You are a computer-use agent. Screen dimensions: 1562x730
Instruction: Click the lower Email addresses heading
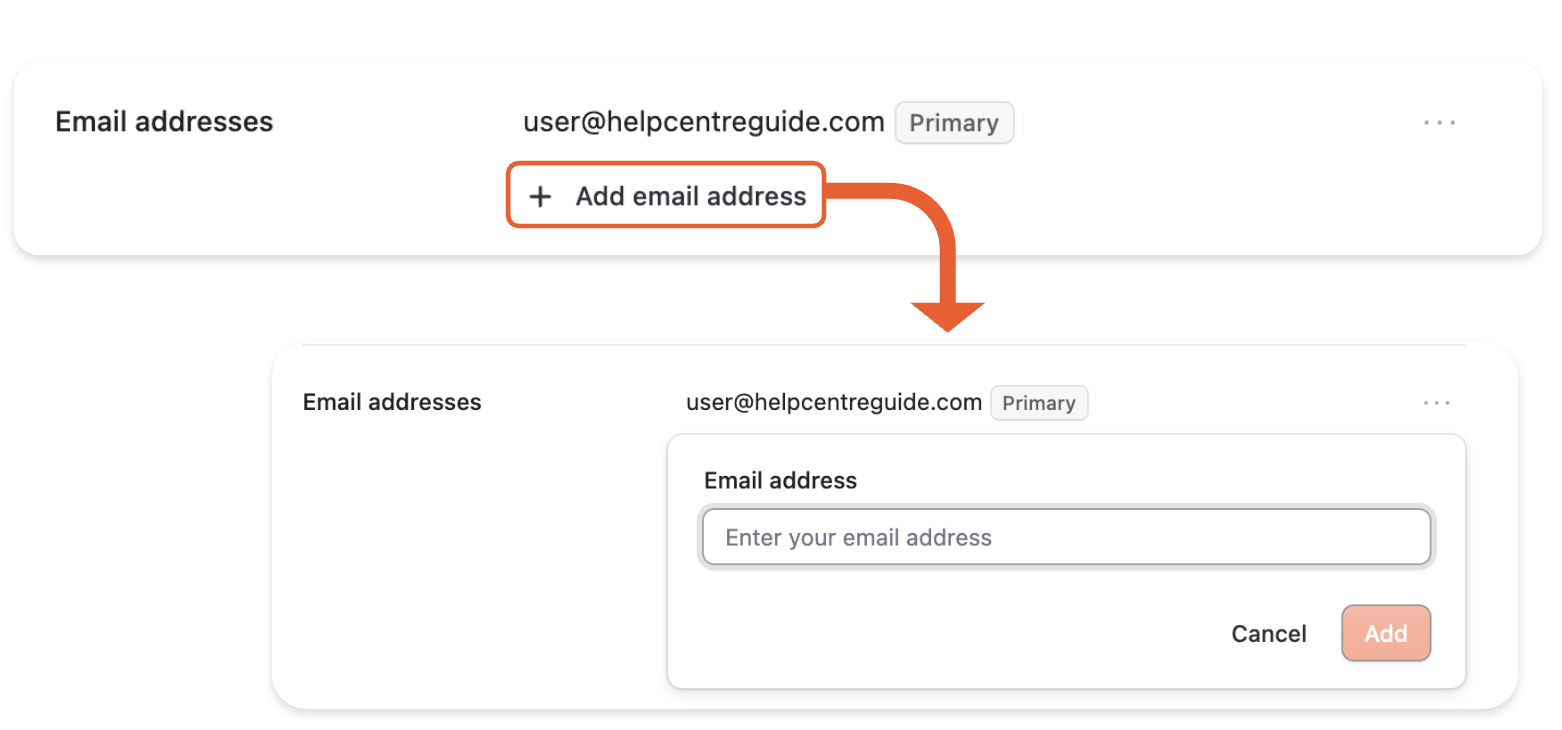pyautogui.click(x=392, y=403)
